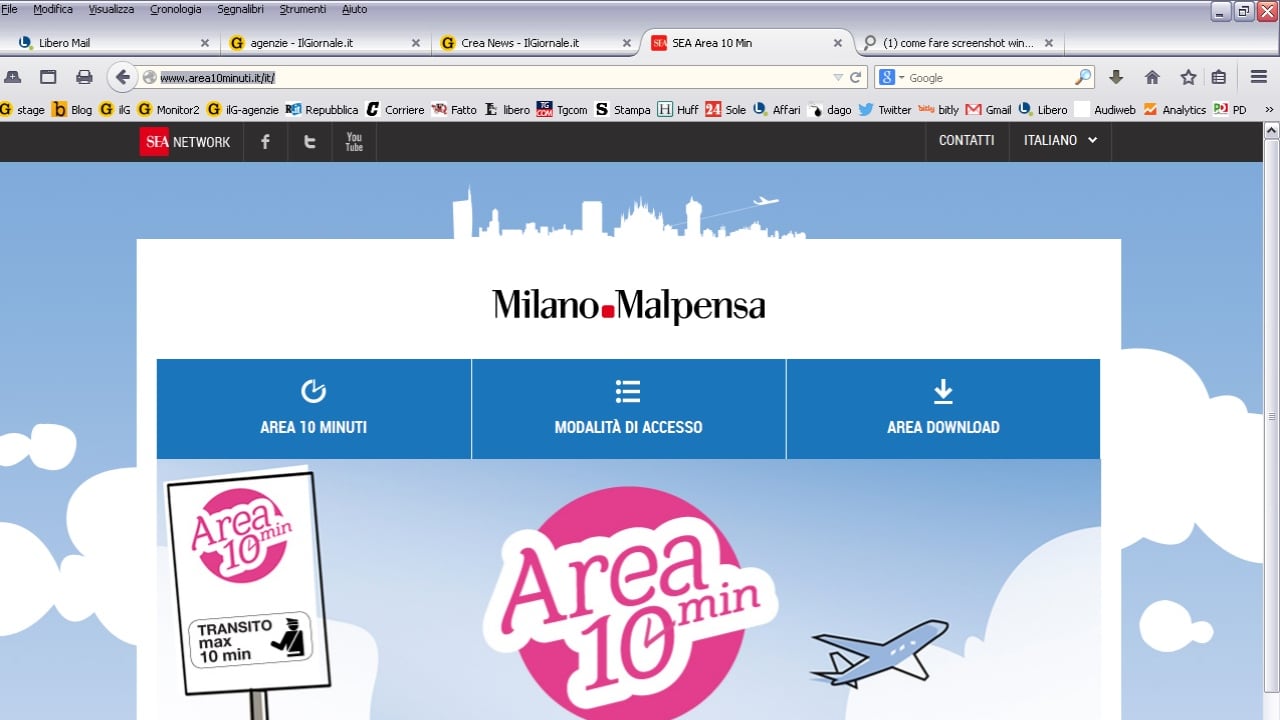
Task: Open the Modifica menu
Action: (53, 9)
